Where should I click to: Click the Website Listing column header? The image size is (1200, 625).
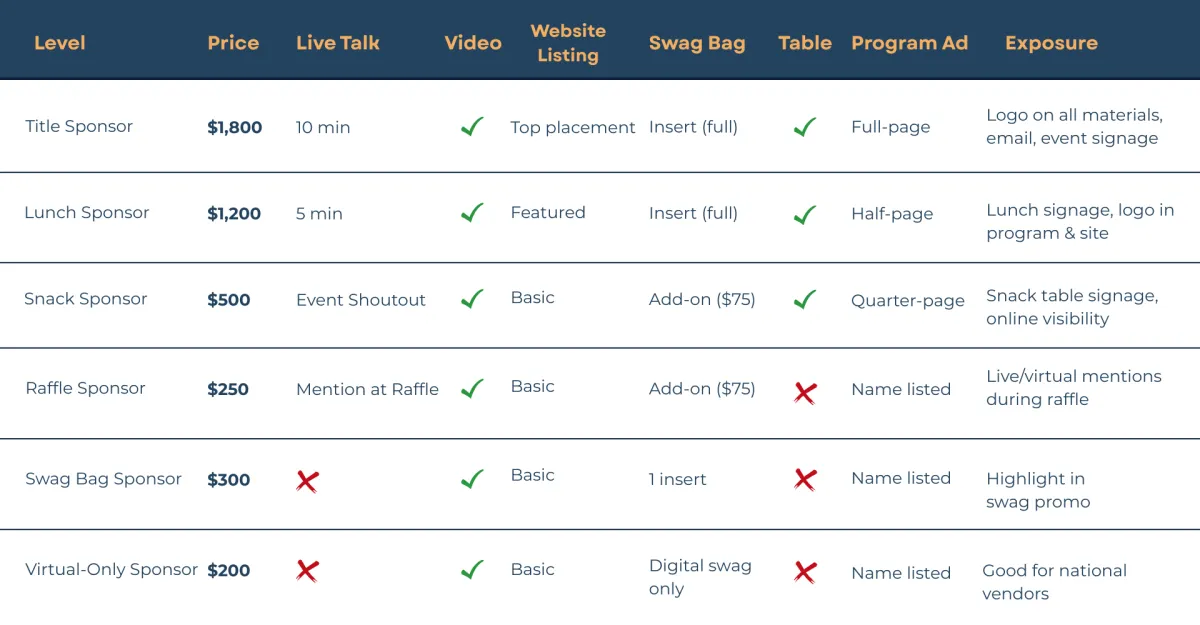click(x=568, y=43)
